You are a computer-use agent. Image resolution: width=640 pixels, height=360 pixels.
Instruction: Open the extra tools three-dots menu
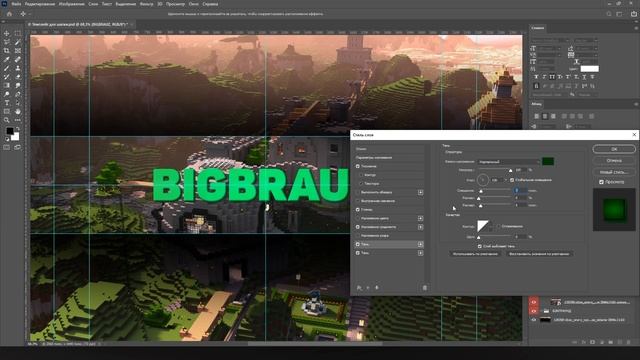tap(18, 120)
